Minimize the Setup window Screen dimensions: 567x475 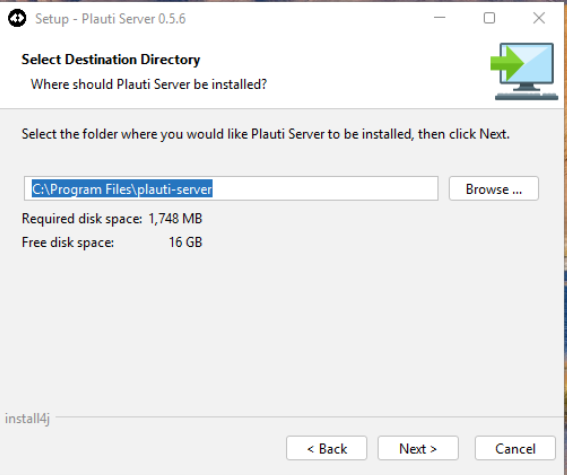[x=439, y=18]
